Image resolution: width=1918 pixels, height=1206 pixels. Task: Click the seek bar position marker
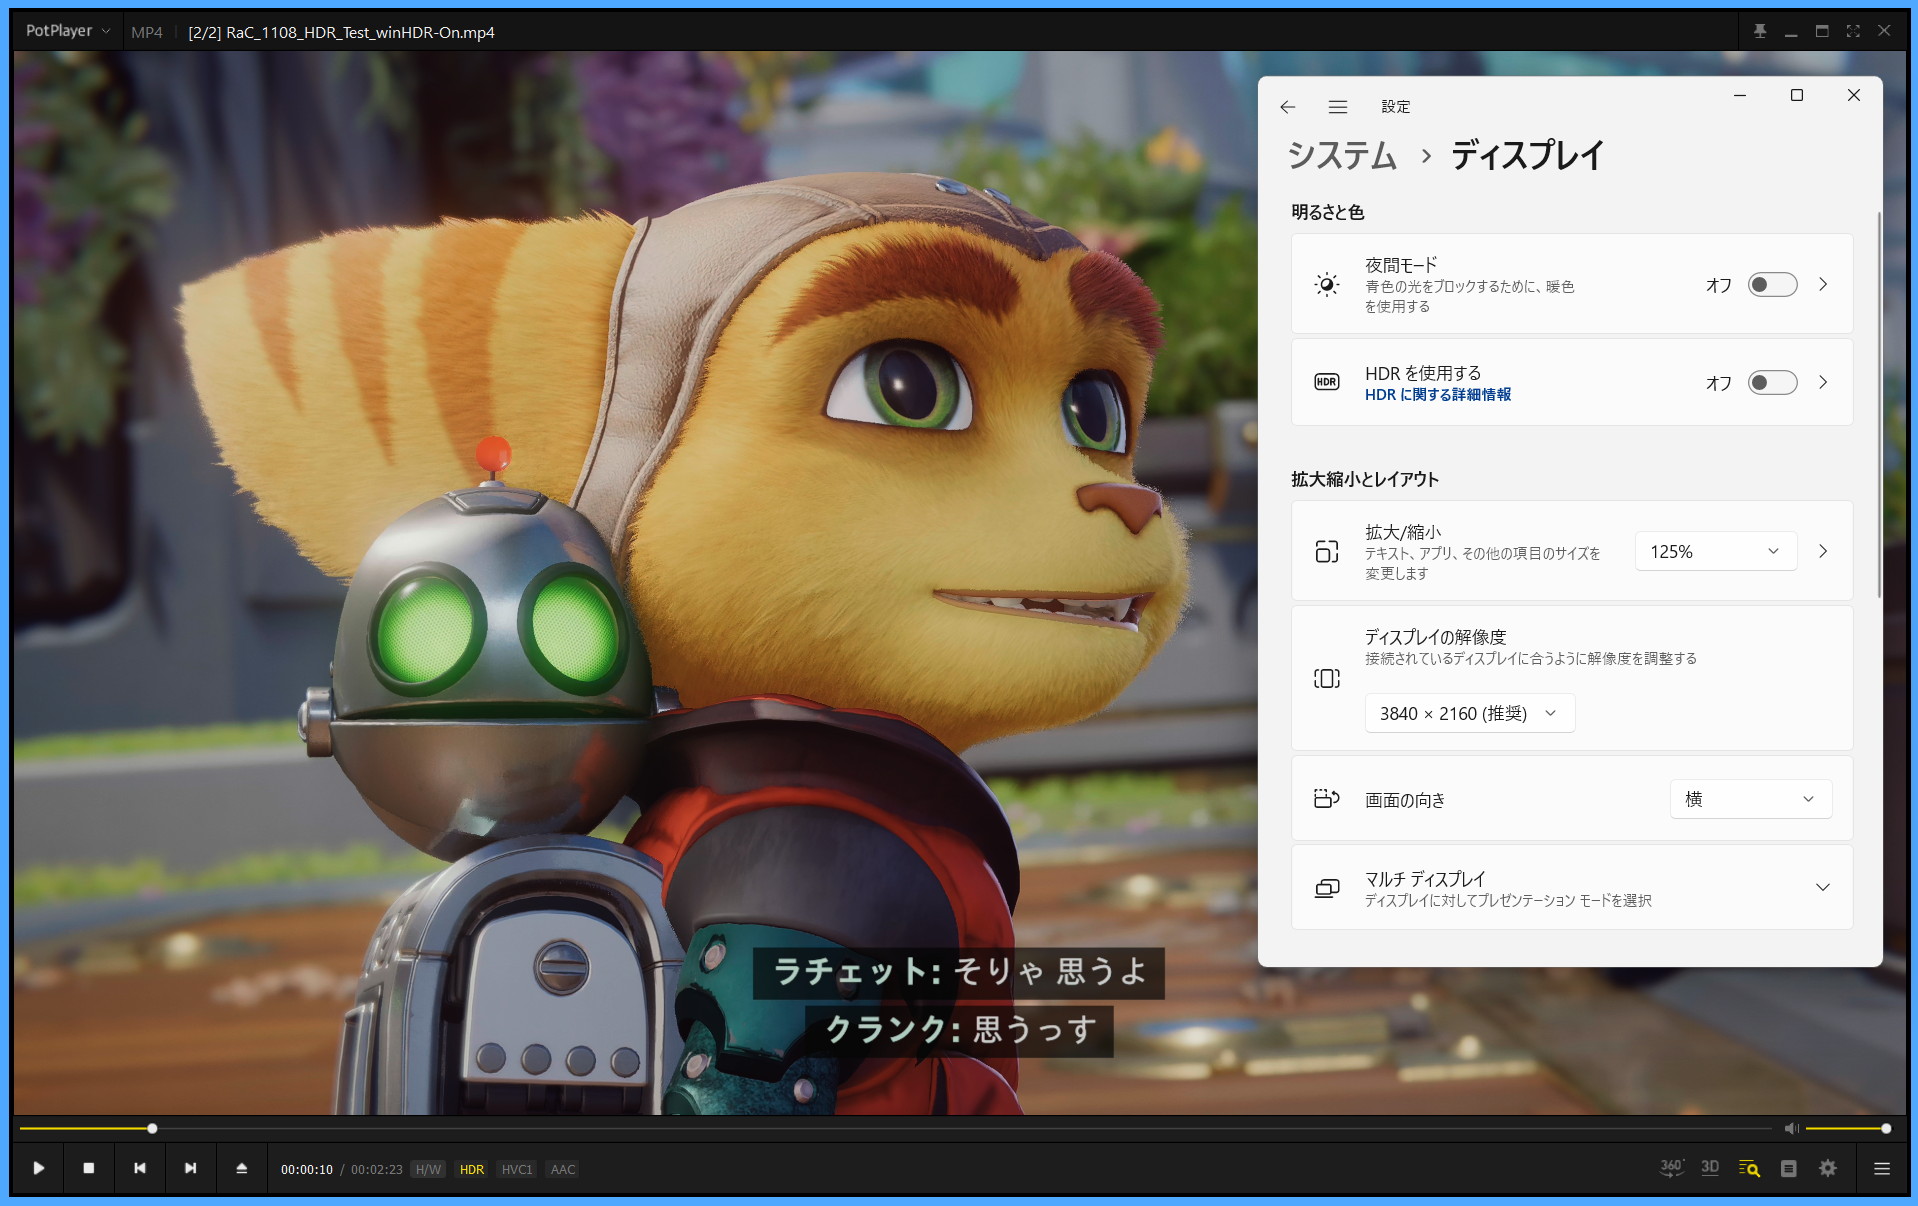pos(152,1128)
